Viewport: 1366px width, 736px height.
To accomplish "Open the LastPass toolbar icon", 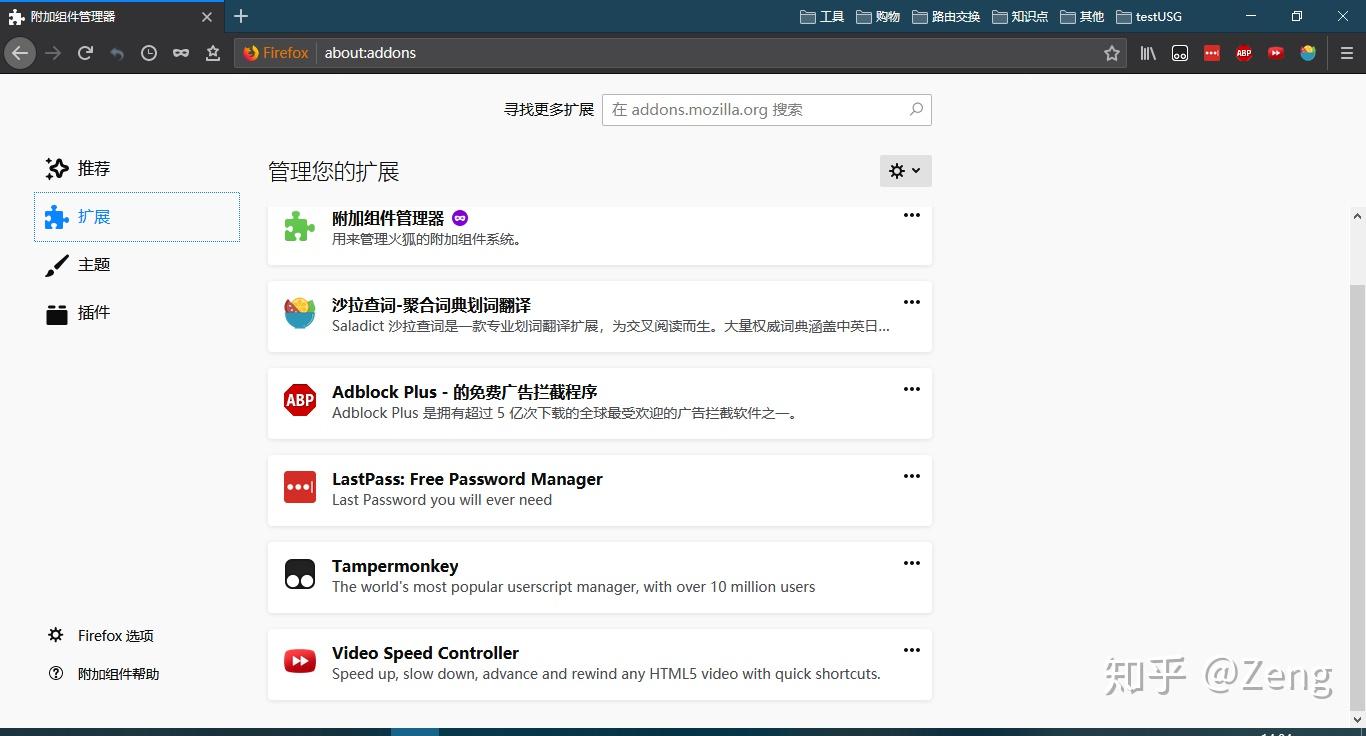I will point(1212,53).
